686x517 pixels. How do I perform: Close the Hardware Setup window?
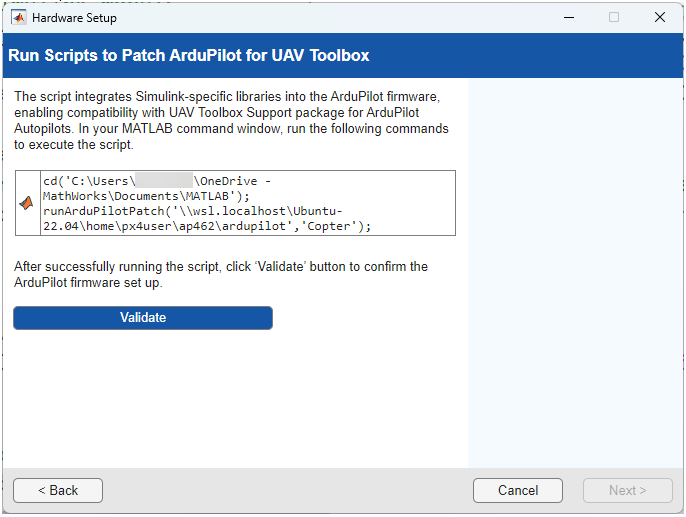660,17
